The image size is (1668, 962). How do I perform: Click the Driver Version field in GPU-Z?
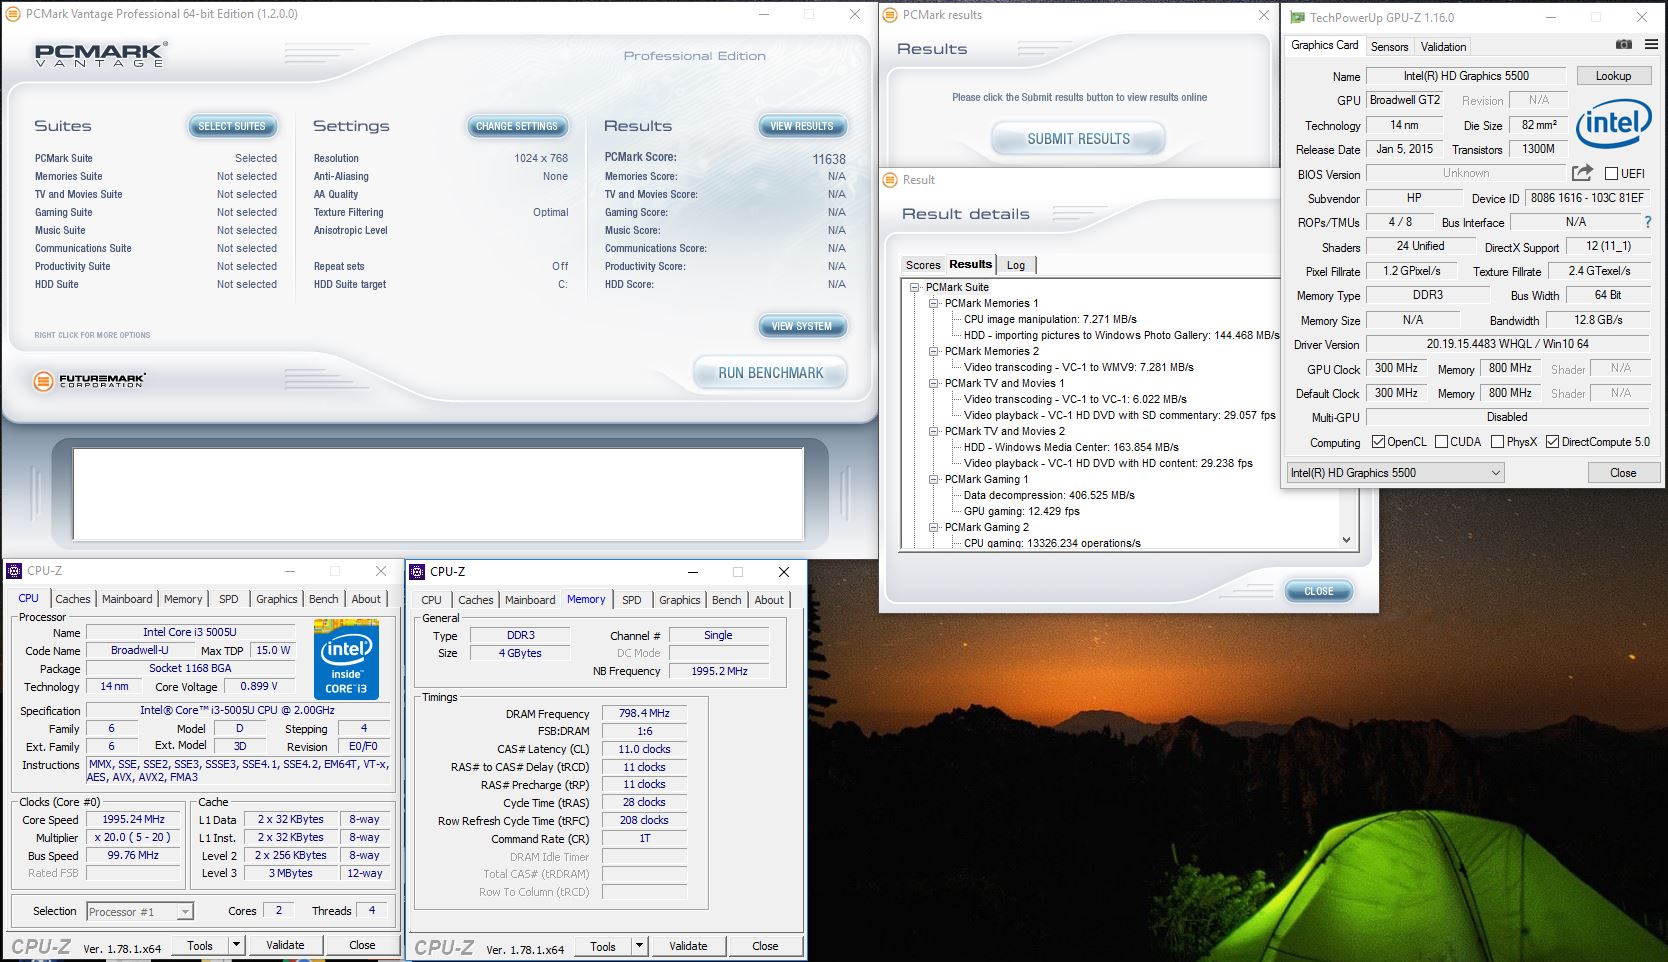pos(1507,344)
